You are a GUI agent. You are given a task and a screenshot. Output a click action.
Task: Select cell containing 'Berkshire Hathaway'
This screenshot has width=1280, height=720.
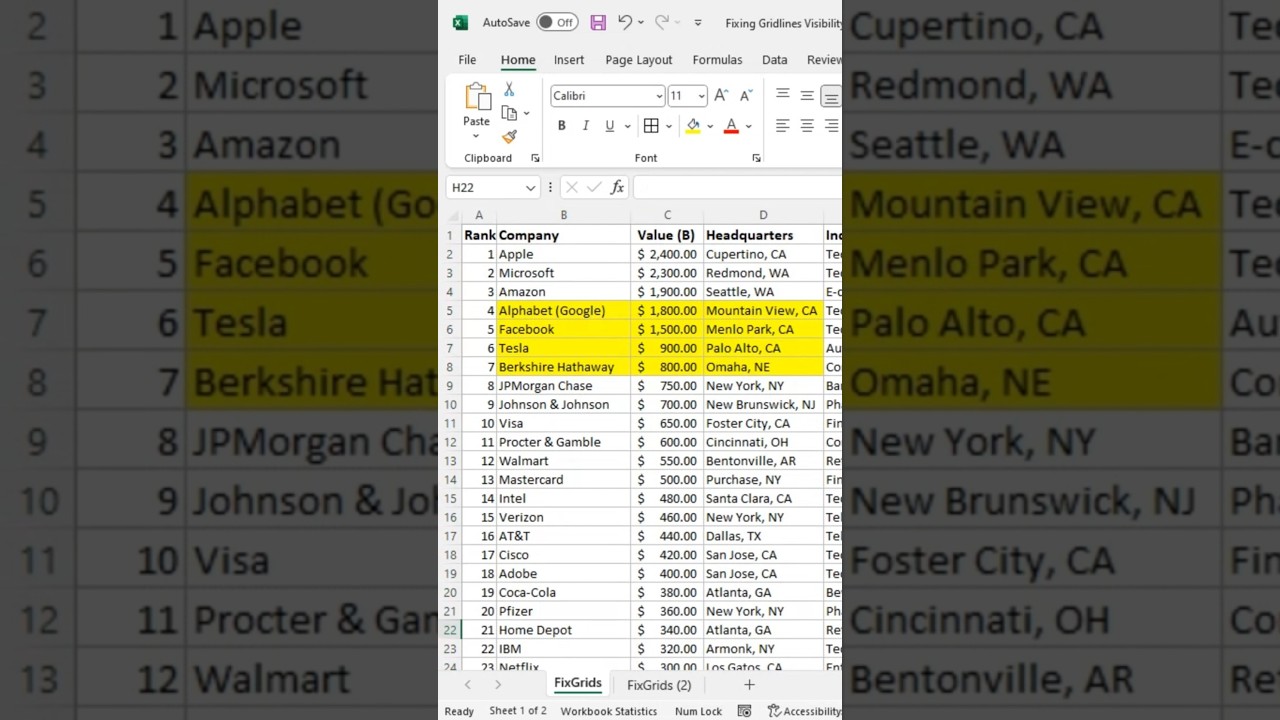(563, 367)
